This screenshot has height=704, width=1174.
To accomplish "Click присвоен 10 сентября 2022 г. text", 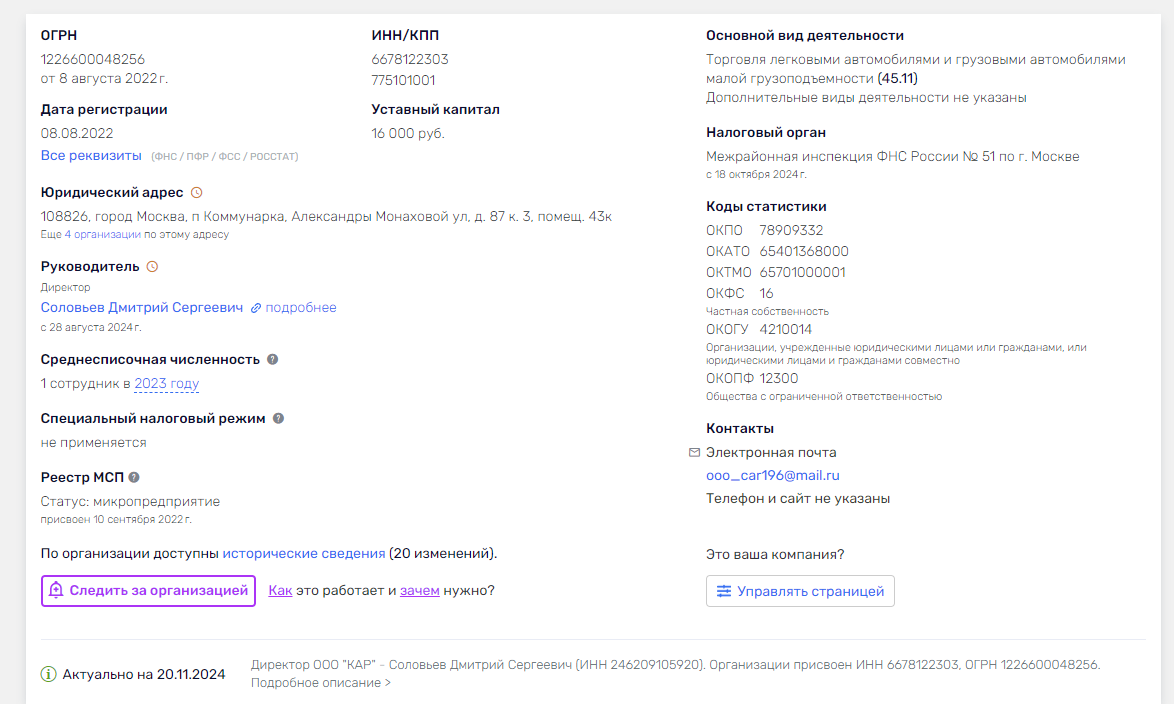I will tap(116, 520).
